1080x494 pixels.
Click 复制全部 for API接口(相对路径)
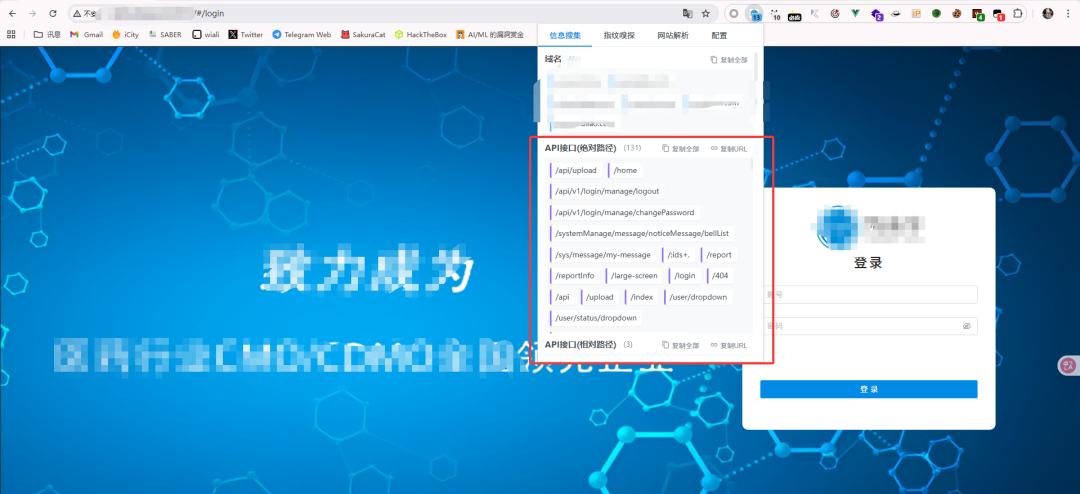pyautogui.click(x=681, y=345)
